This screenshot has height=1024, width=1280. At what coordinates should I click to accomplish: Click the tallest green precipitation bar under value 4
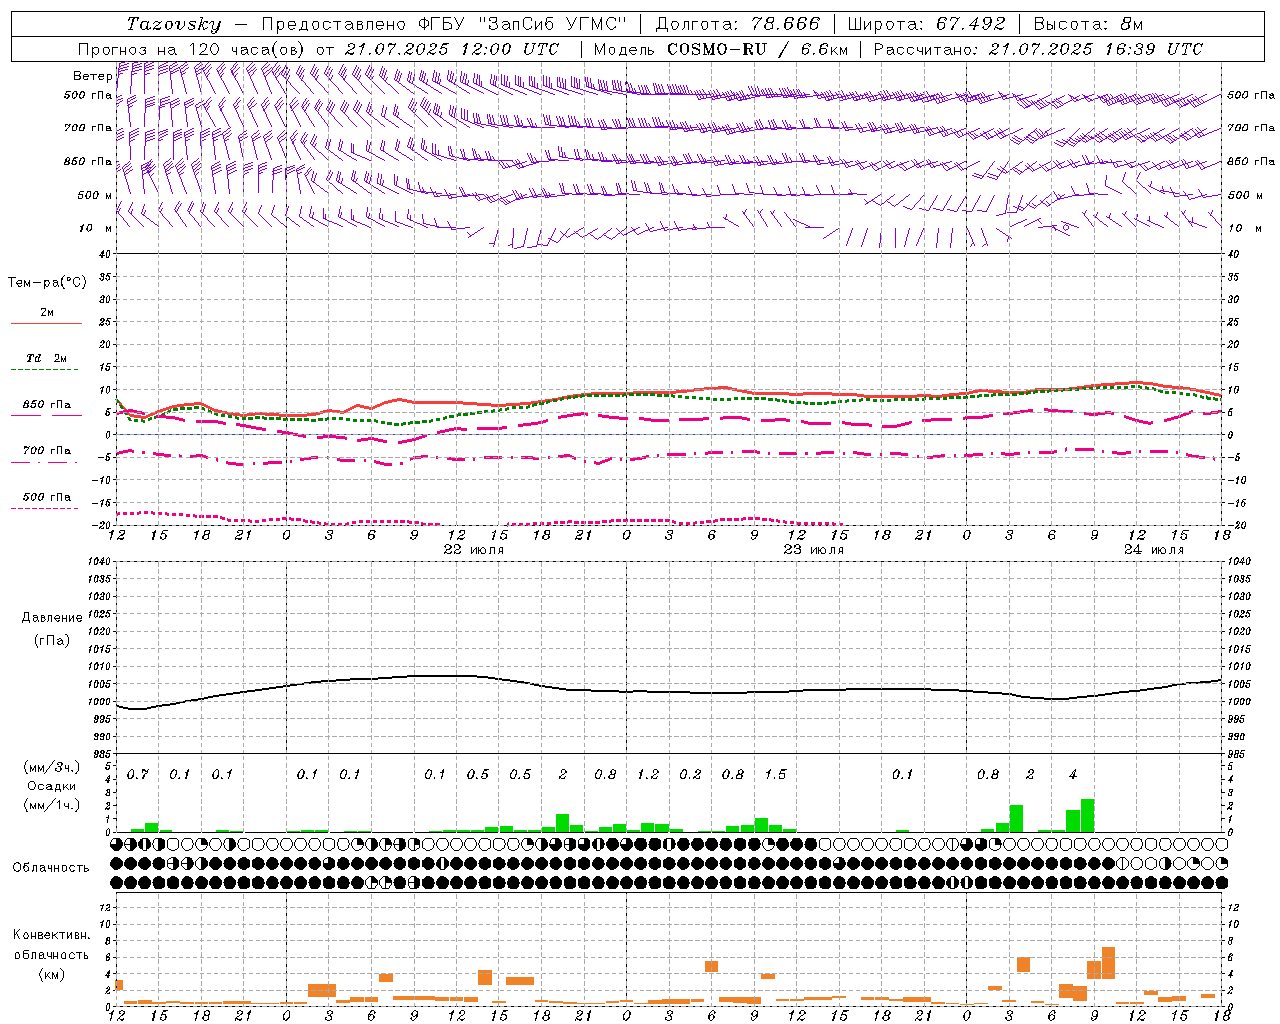(x=1087, y=816)
